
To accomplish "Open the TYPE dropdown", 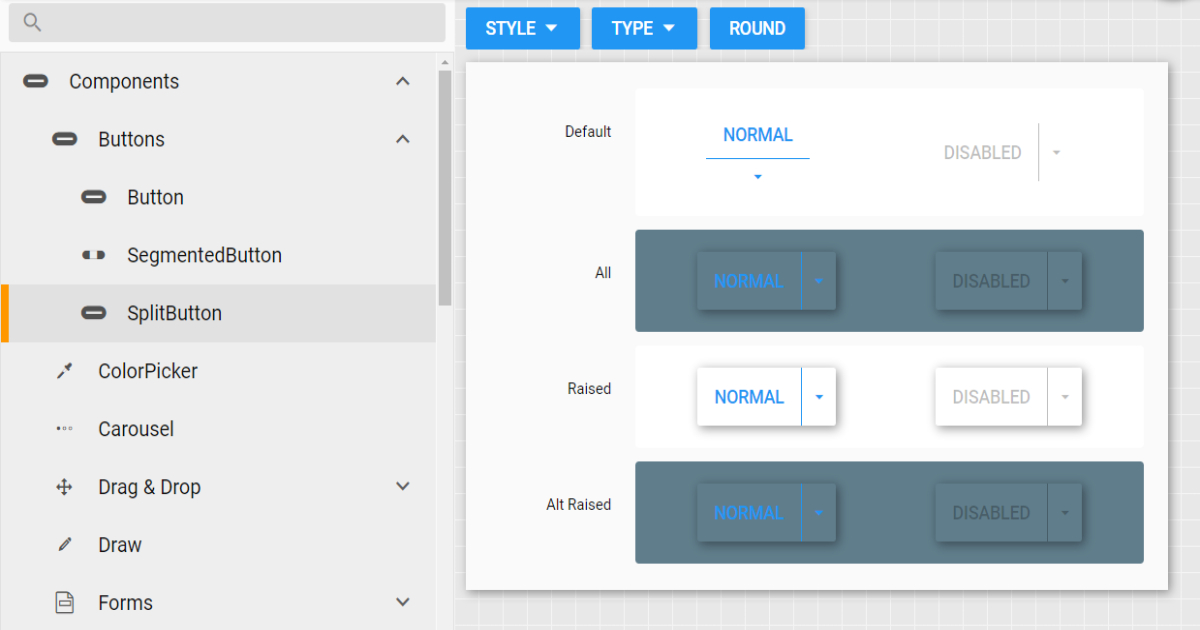I will pyautogui.click(x=644, y=28).
